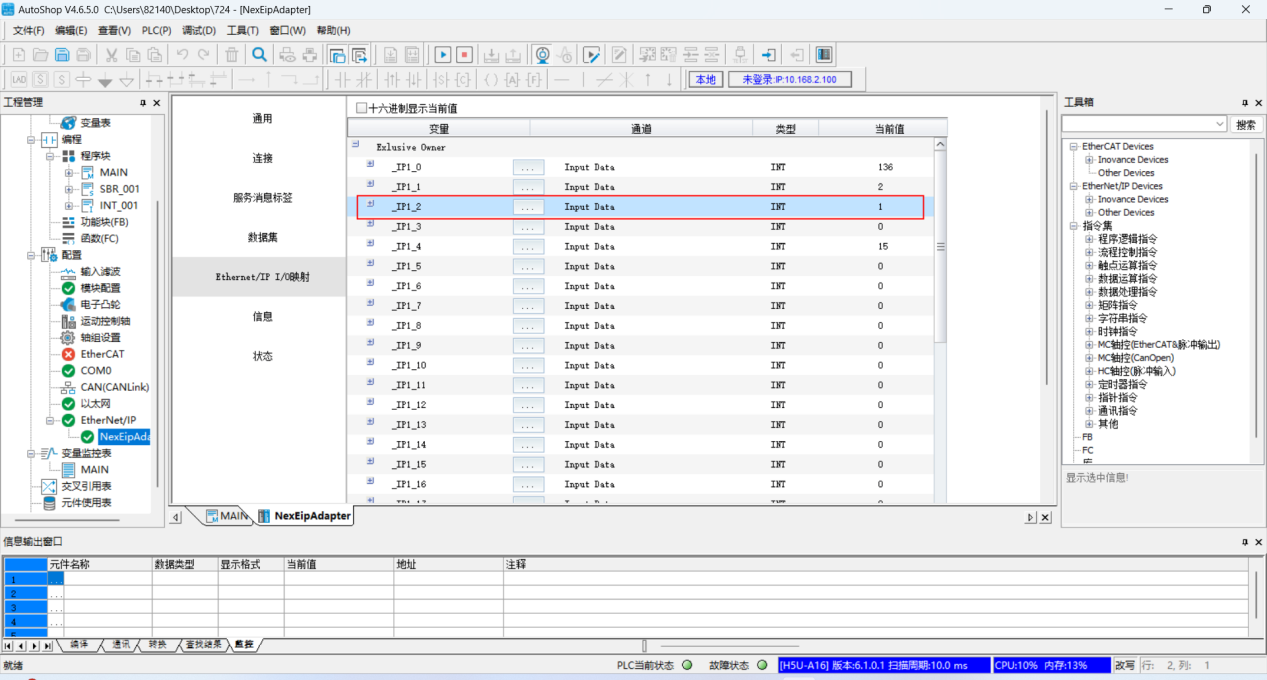
Task: Open EtherCAT config with red error icon
Action: coord(102,354)
